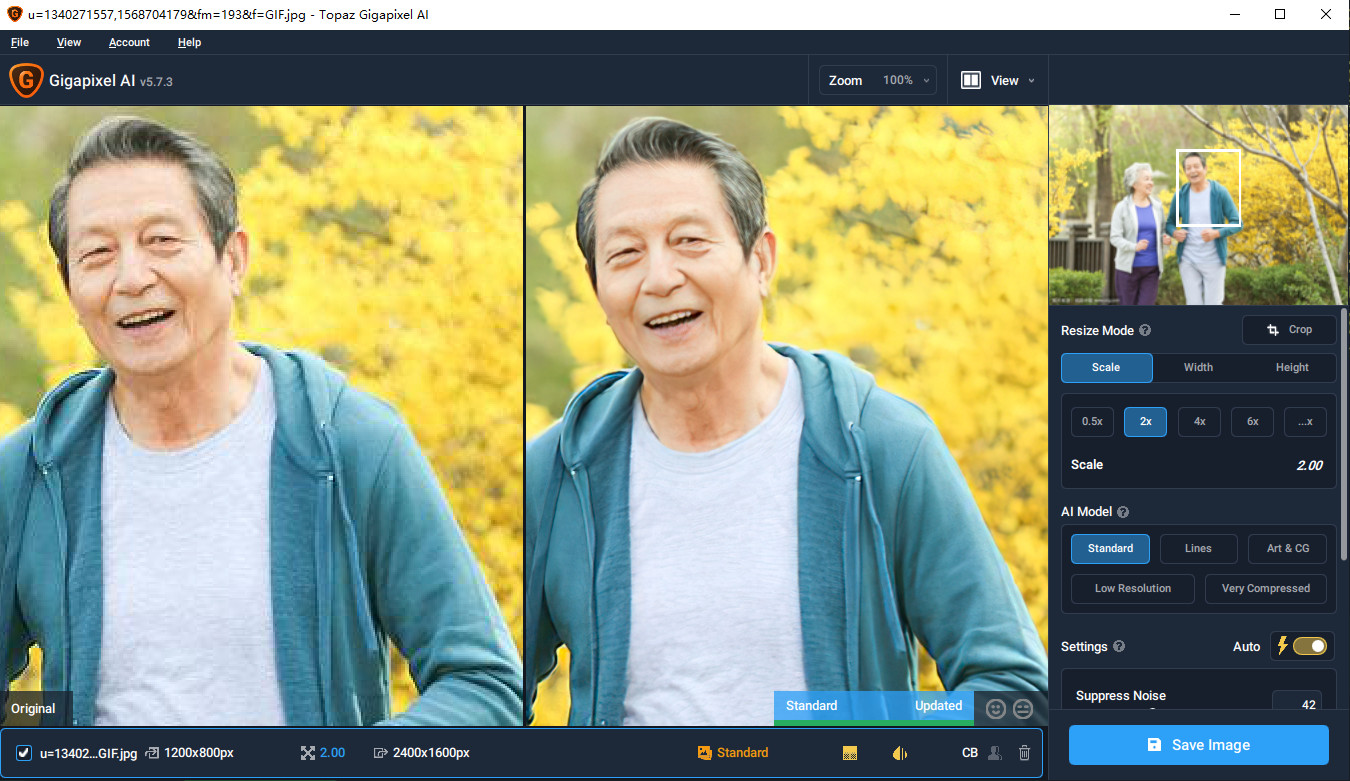
Task: Choose the 2x scale factor
Action: [1145, 422]
